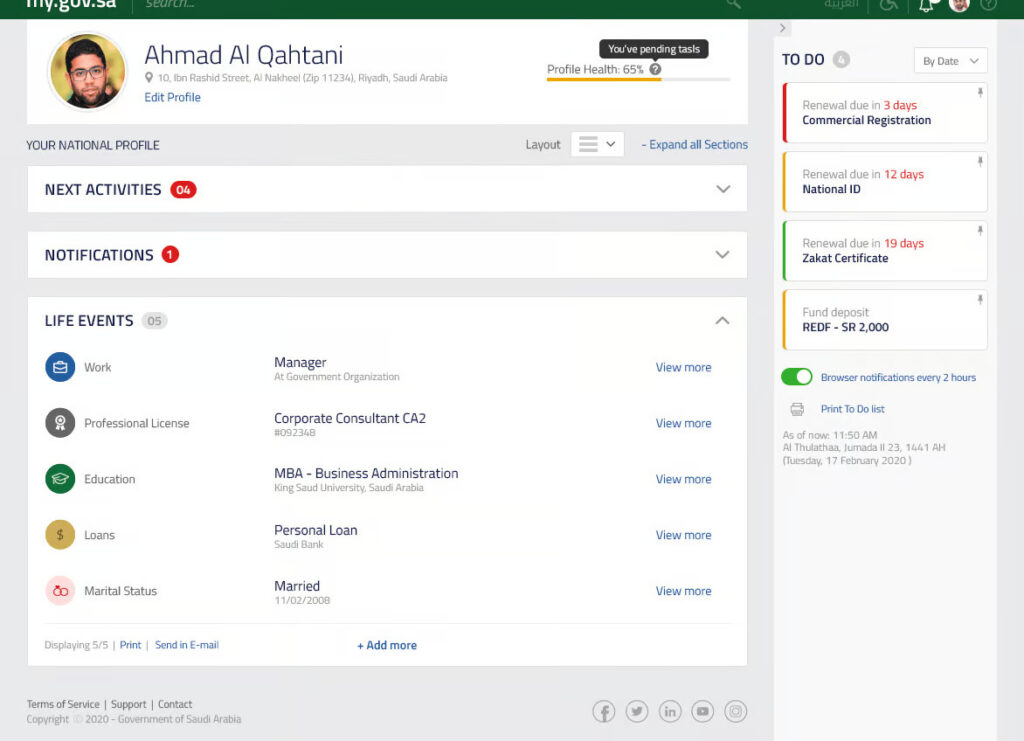Expand the Next Activities section
The width and height of the screenshot is (1024, 741).
[723, 189]
